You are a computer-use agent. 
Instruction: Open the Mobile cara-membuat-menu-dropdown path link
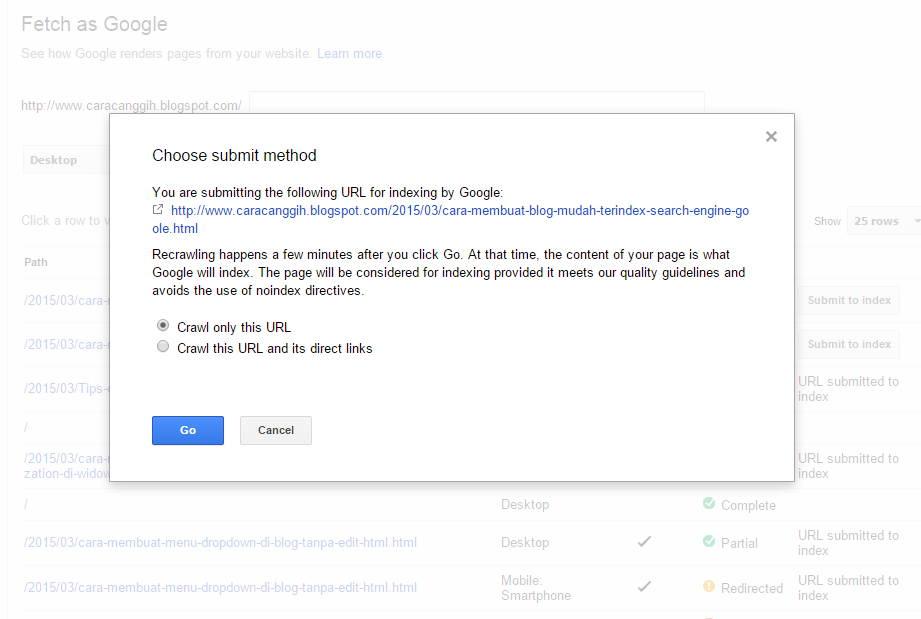click(x=218, y=587)
